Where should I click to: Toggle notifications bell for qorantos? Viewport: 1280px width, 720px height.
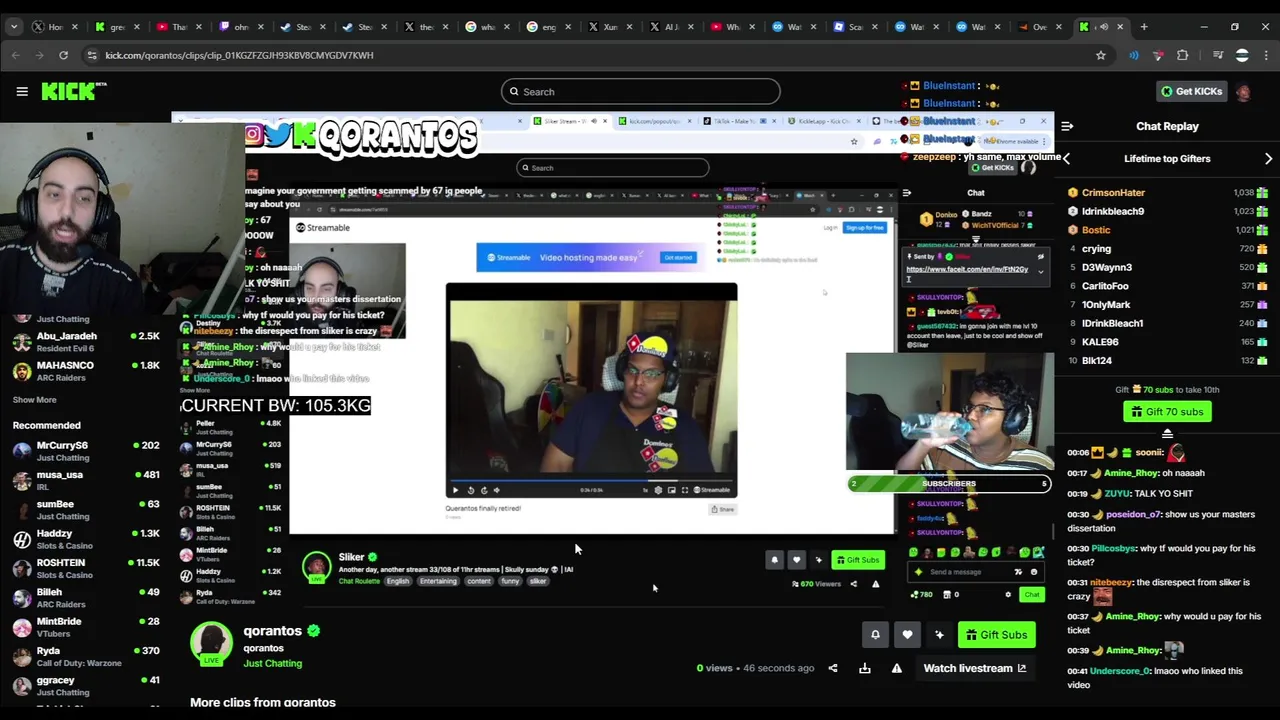point(875,635)
